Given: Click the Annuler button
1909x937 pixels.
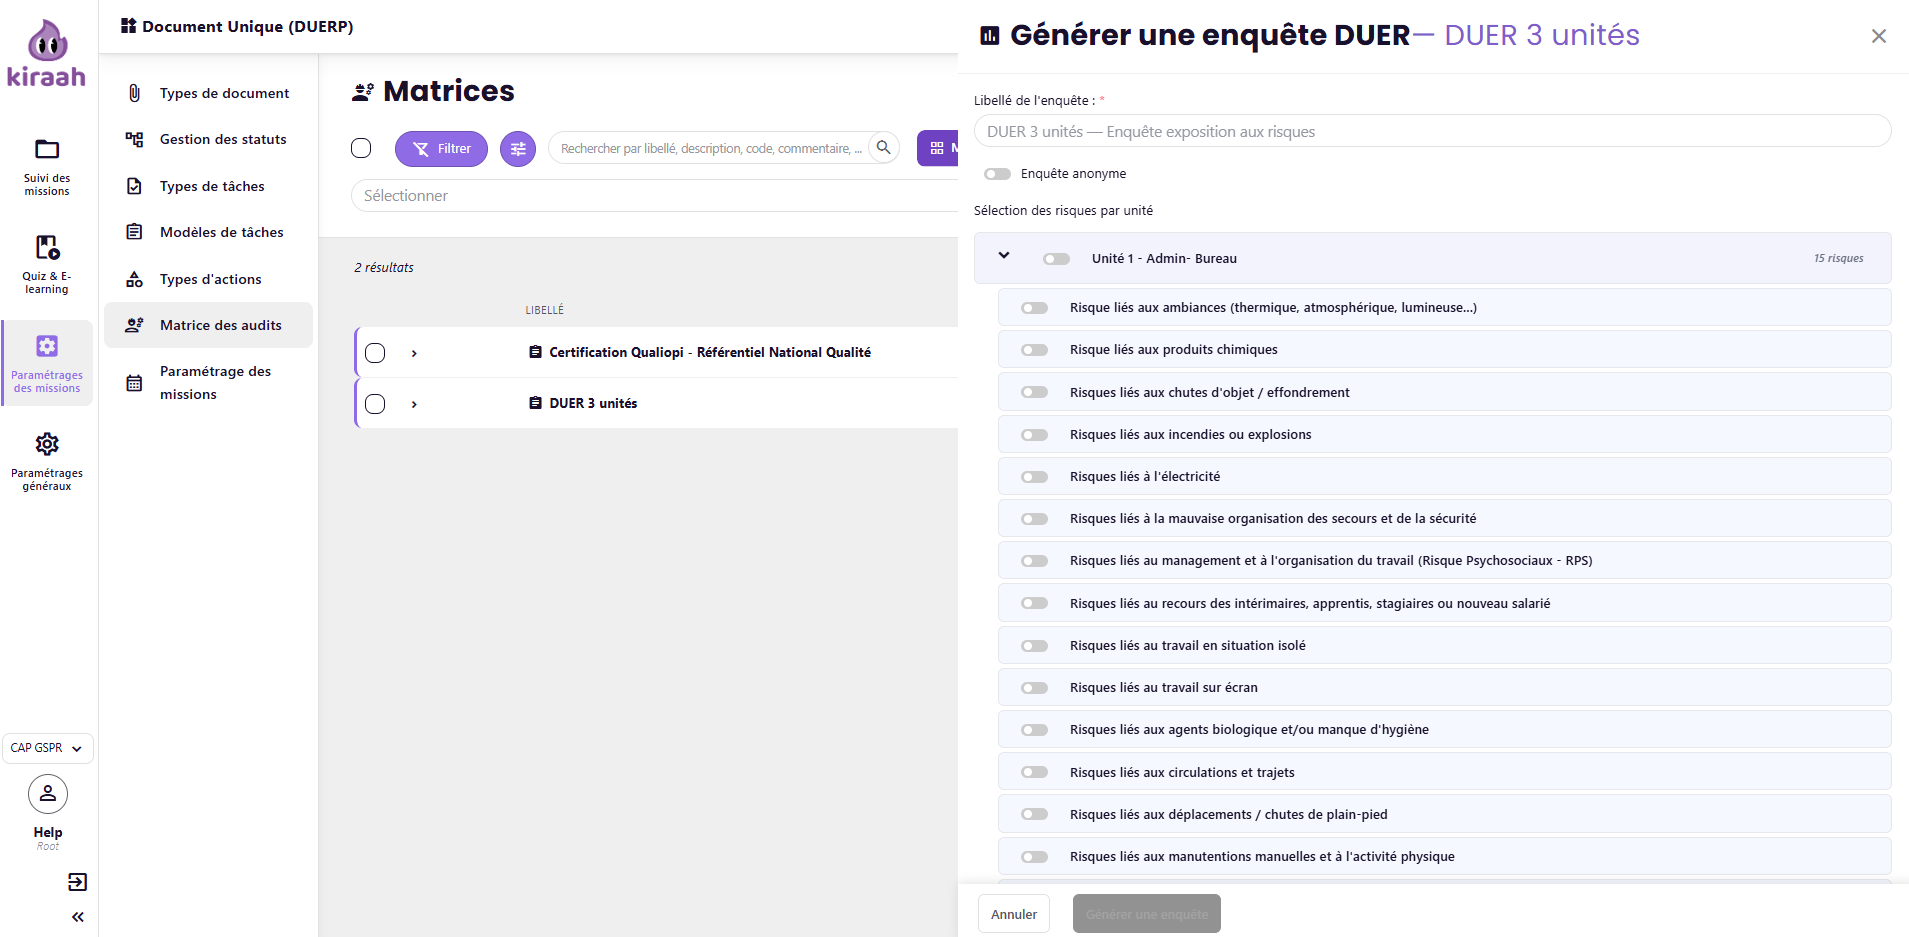Looking at the screenshot, I should point(1014,914).
